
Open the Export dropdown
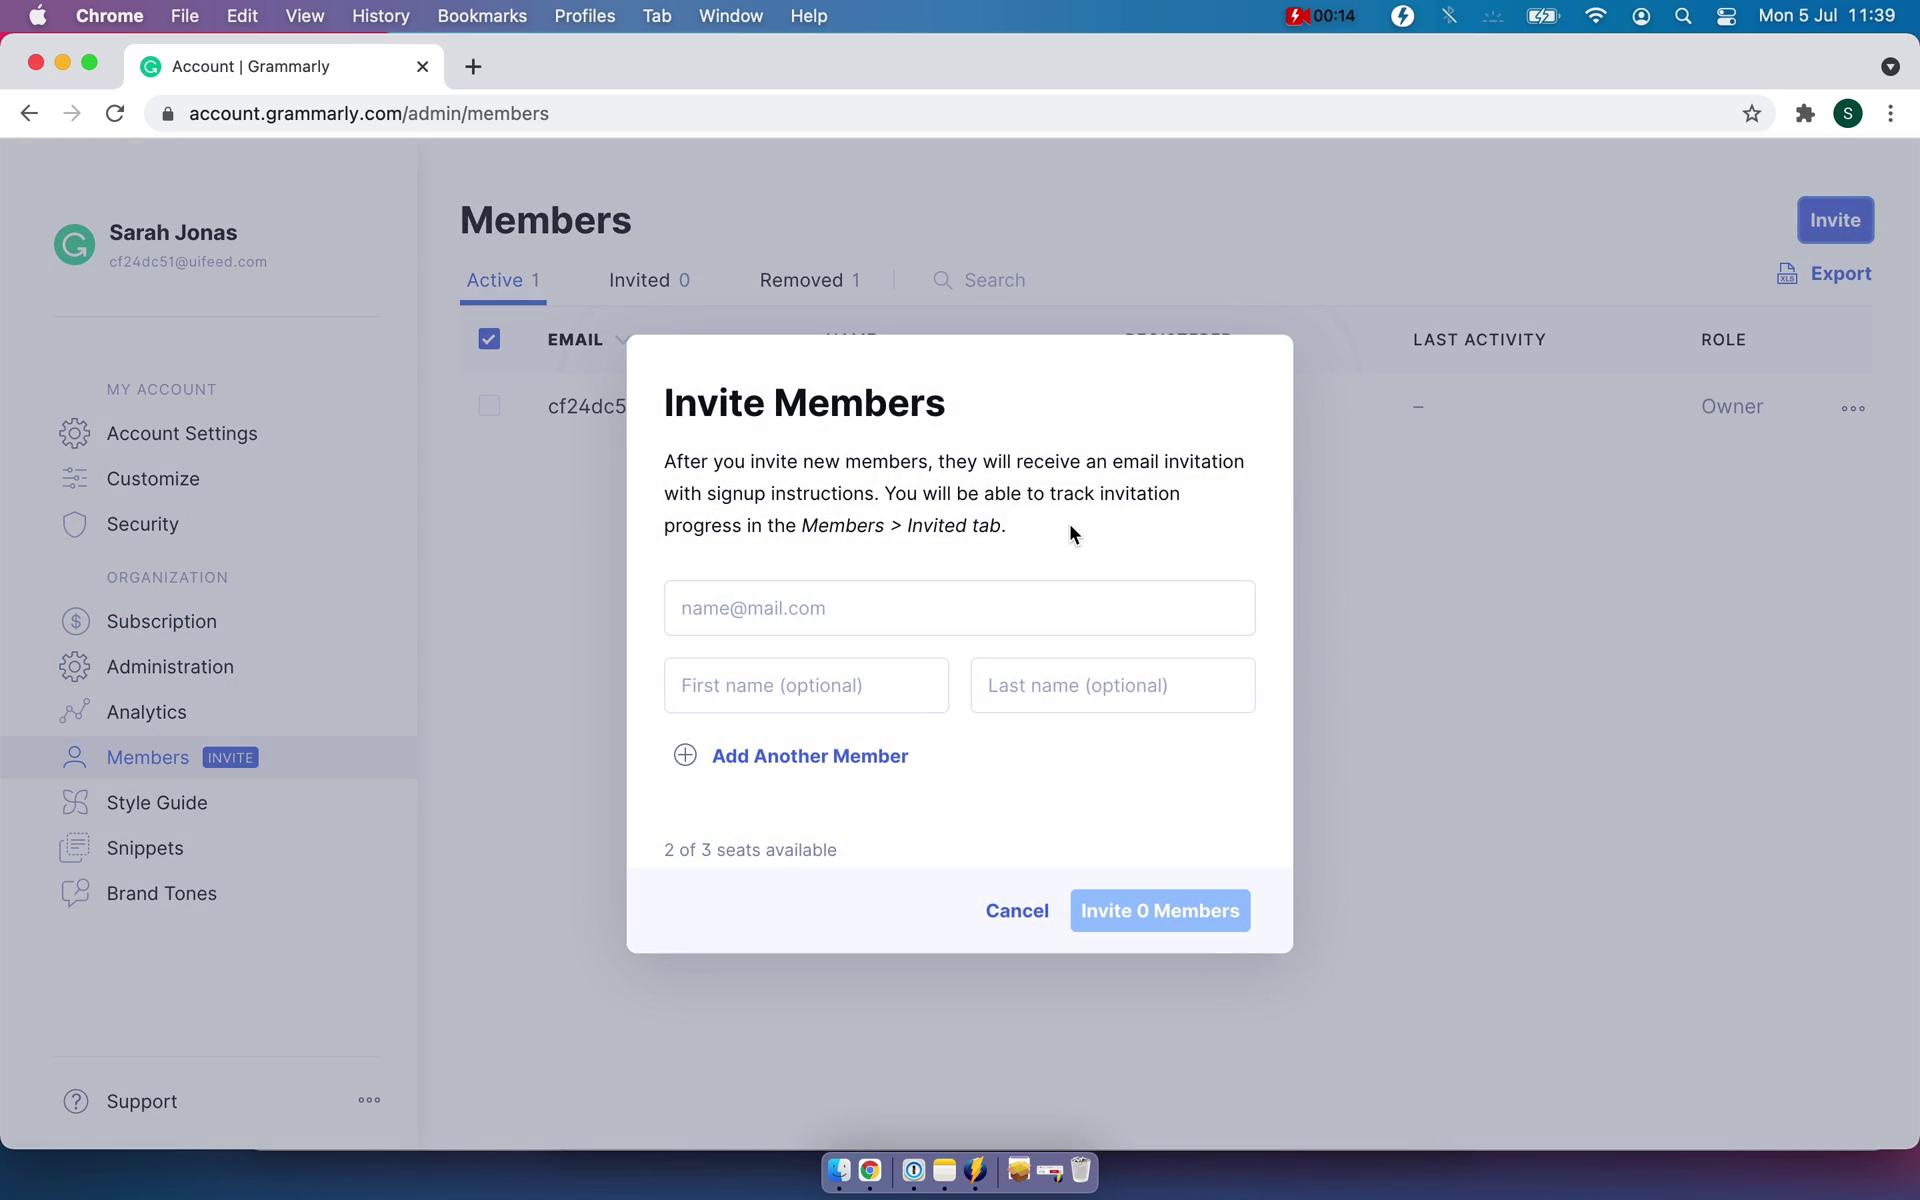tap(1825, 272)
